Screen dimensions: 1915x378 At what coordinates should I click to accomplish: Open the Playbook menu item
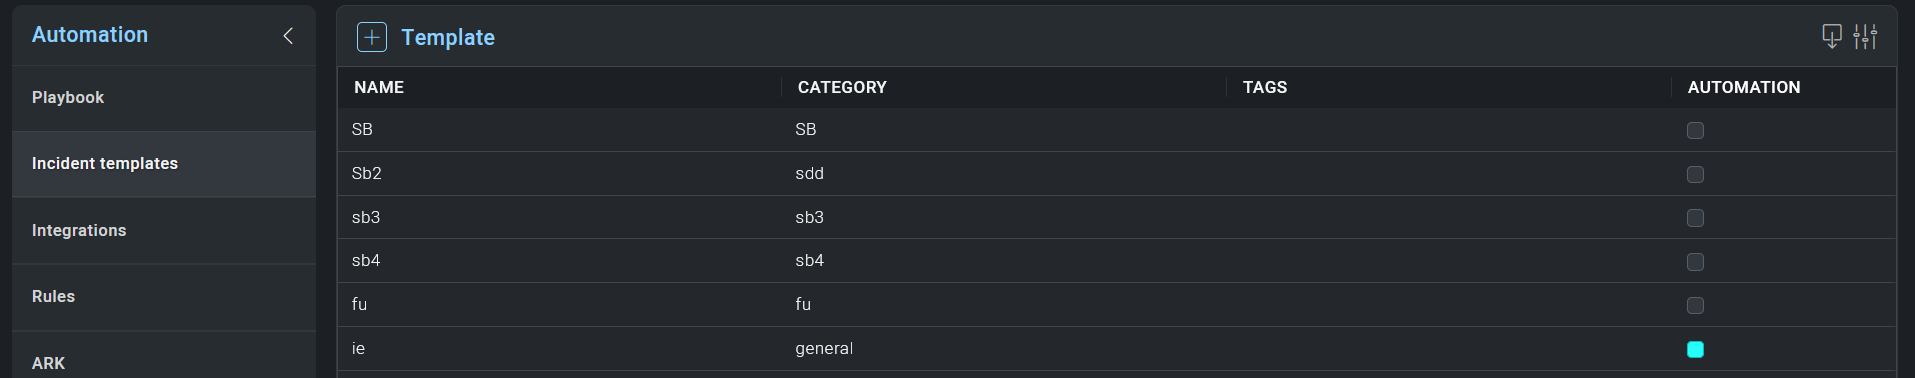point(164,98)
